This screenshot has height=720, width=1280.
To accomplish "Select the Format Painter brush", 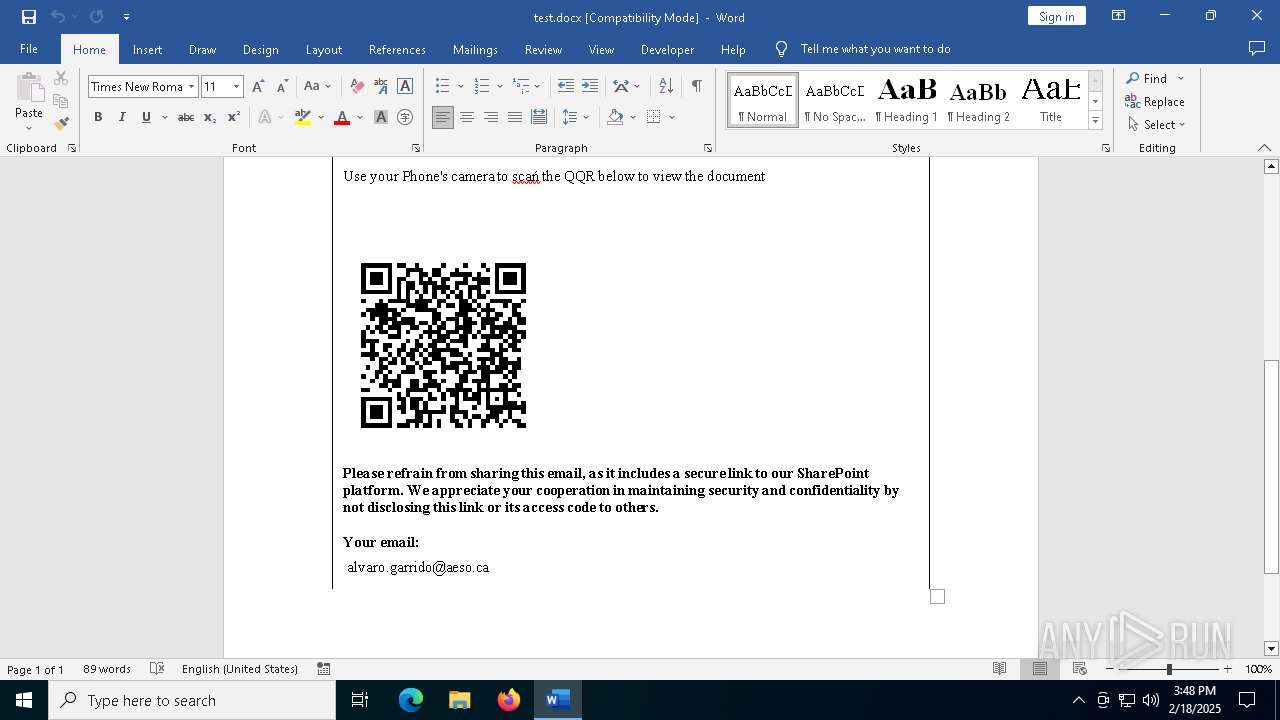I will 61,124.
